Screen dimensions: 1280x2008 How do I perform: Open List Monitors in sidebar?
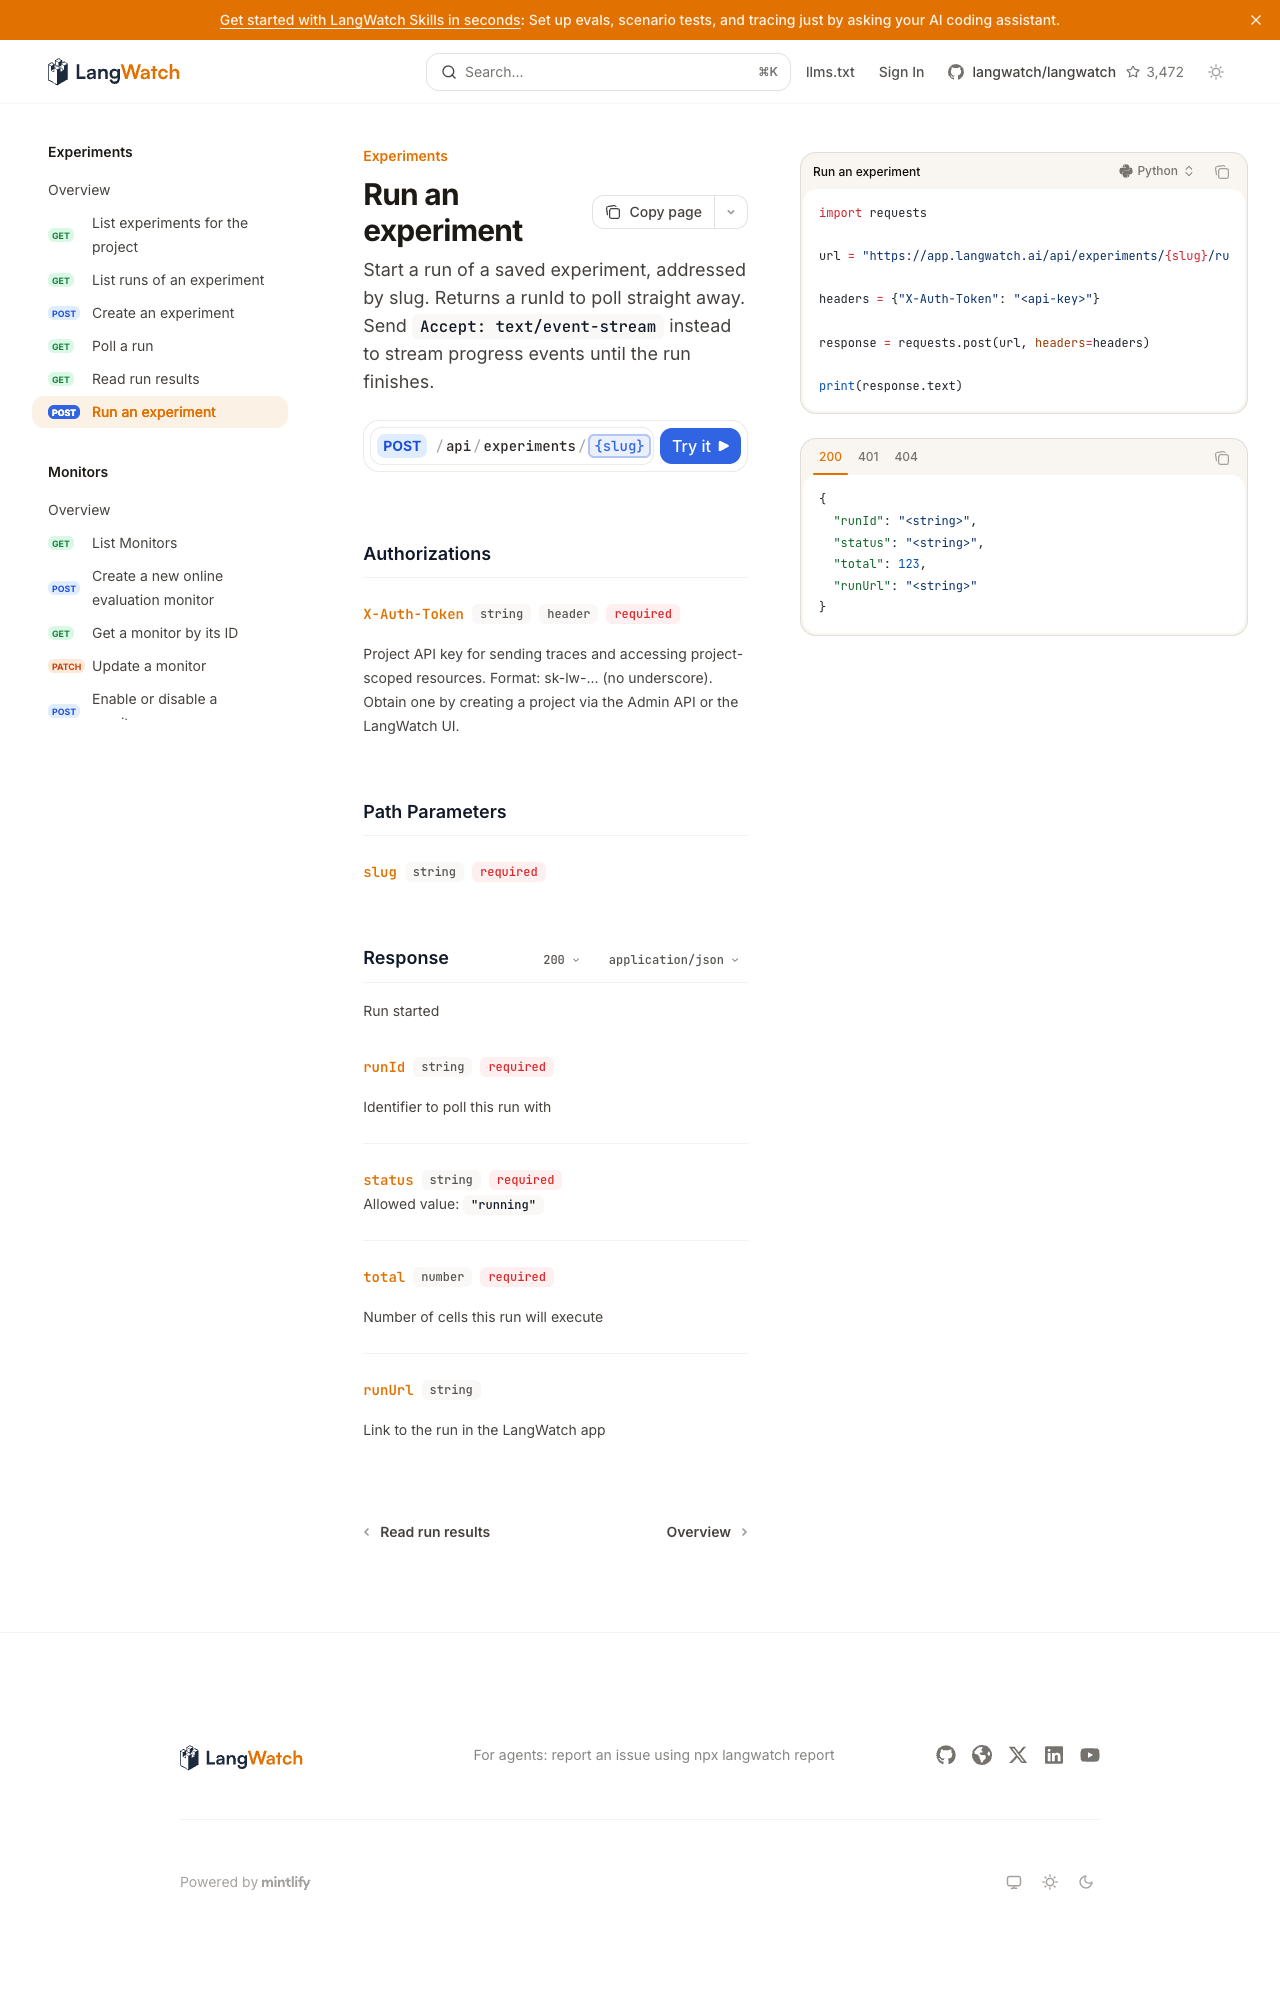pyautogui.click(x=160, y=543)
